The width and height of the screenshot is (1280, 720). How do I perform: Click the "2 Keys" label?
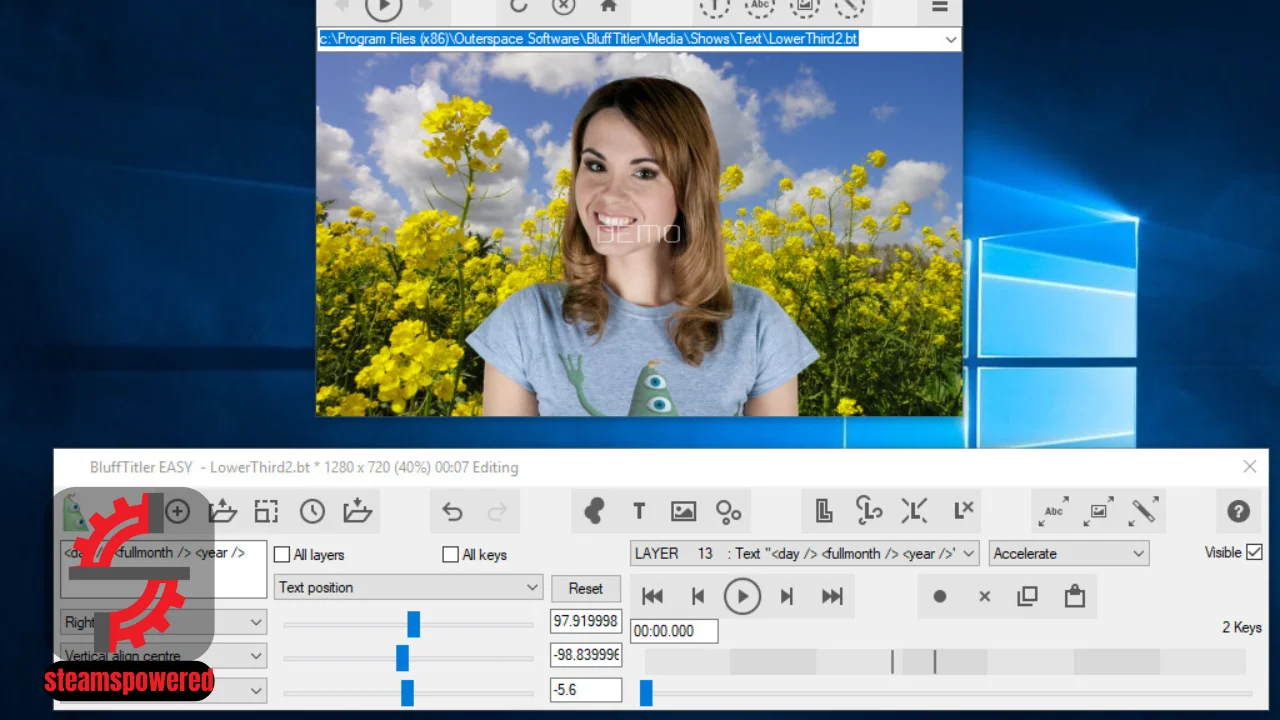point(1242,627)
